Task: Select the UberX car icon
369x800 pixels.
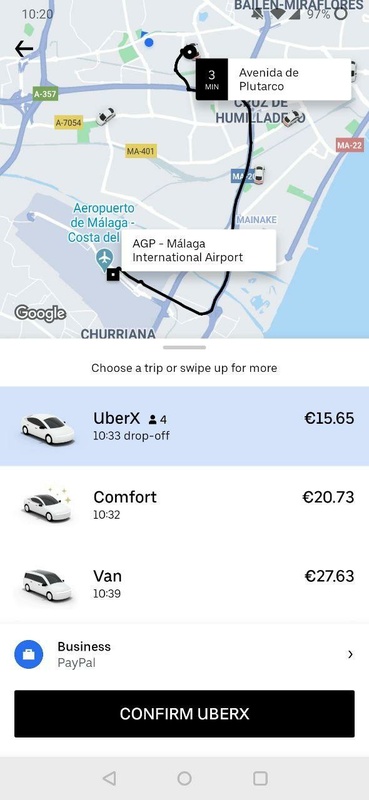Action: tap(48, 428)
